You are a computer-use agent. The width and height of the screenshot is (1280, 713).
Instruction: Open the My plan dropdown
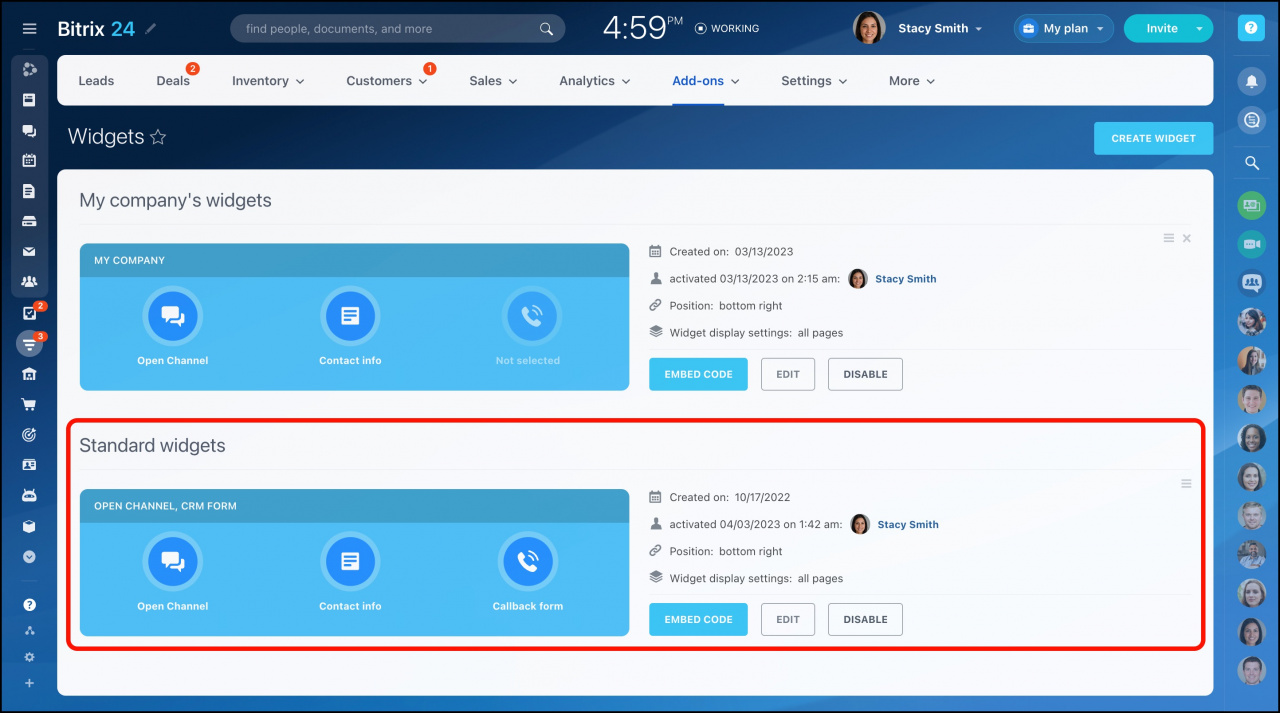(x=1064, y=29)
